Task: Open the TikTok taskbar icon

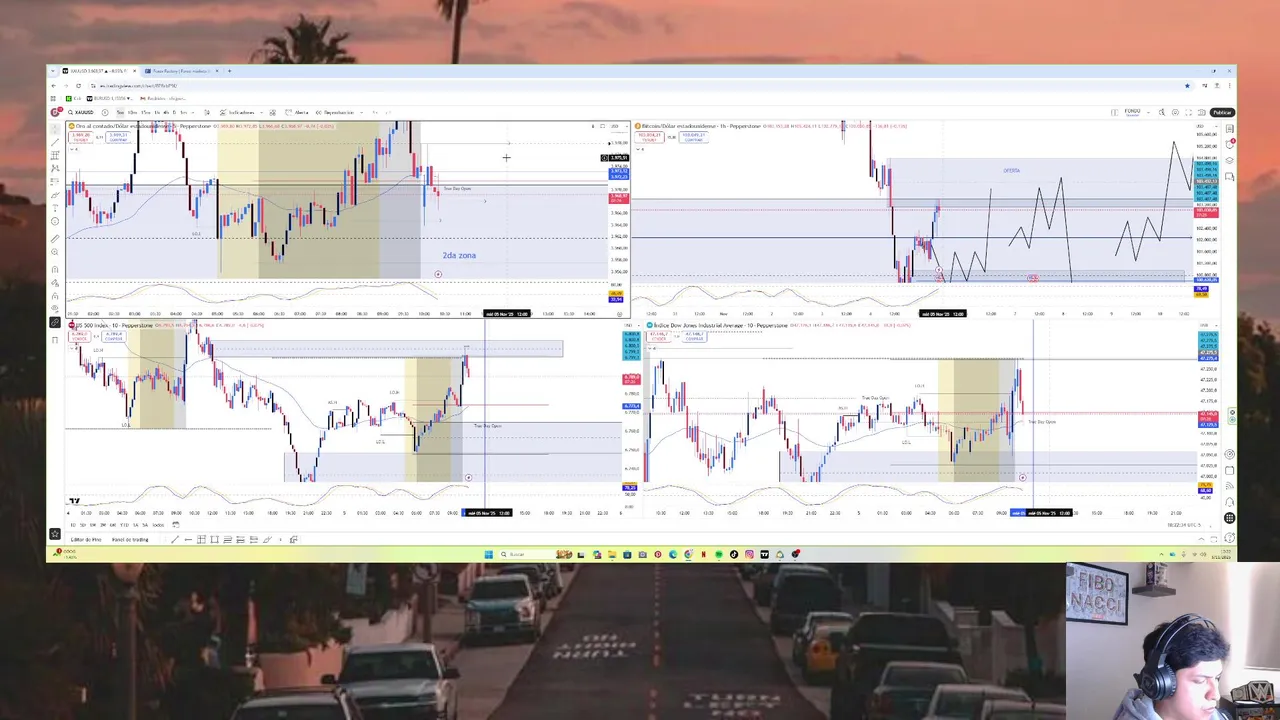Action: pyautogui.click(x=734, y=554)
